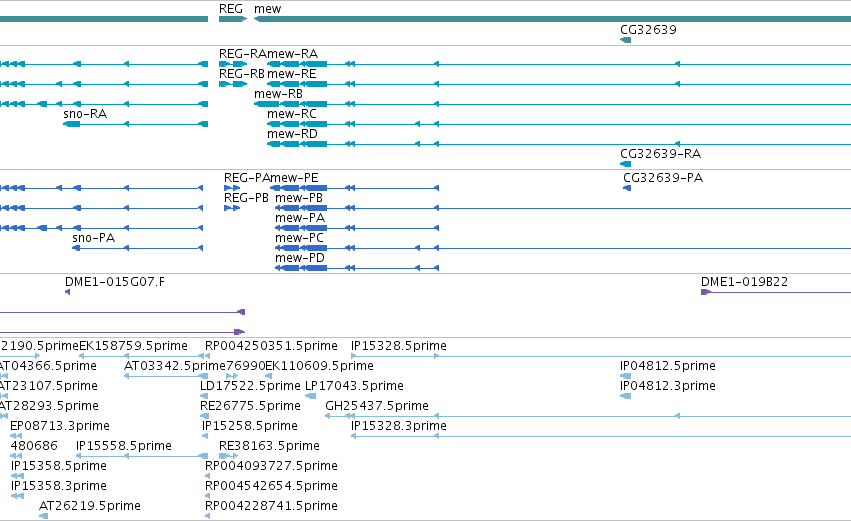Click the RP004250351.5prime EST label
851x521 pixels.
coord(271,346)
